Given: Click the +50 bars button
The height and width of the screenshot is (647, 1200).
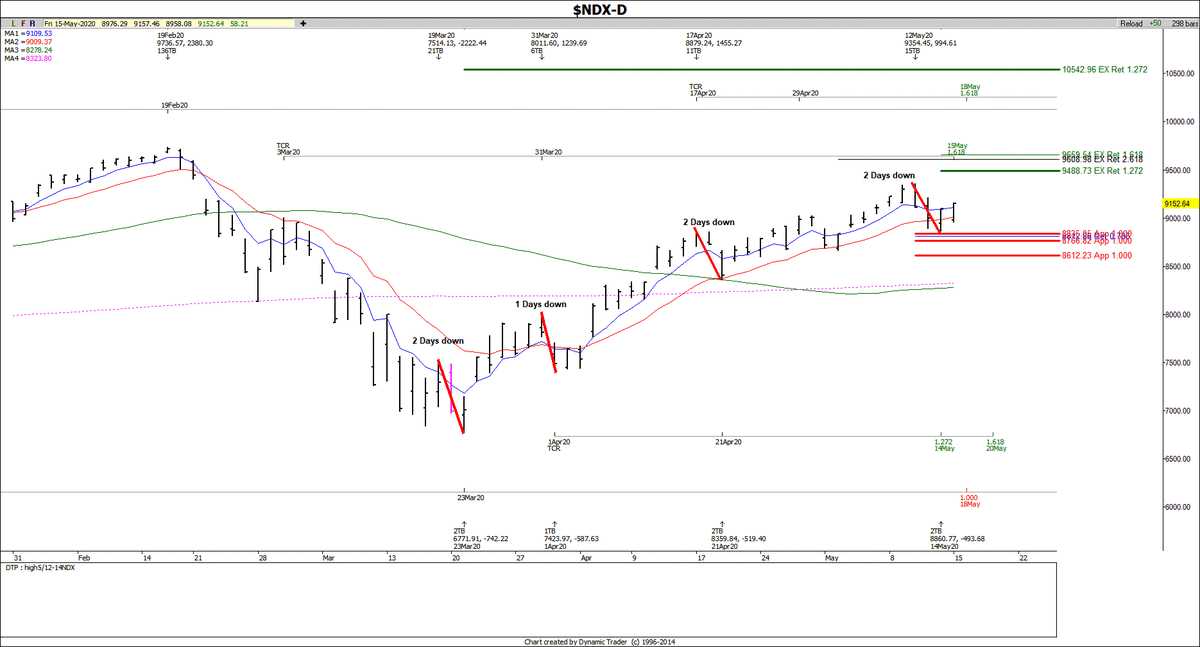Looking at the screenshot, I should click(1155, 21).
